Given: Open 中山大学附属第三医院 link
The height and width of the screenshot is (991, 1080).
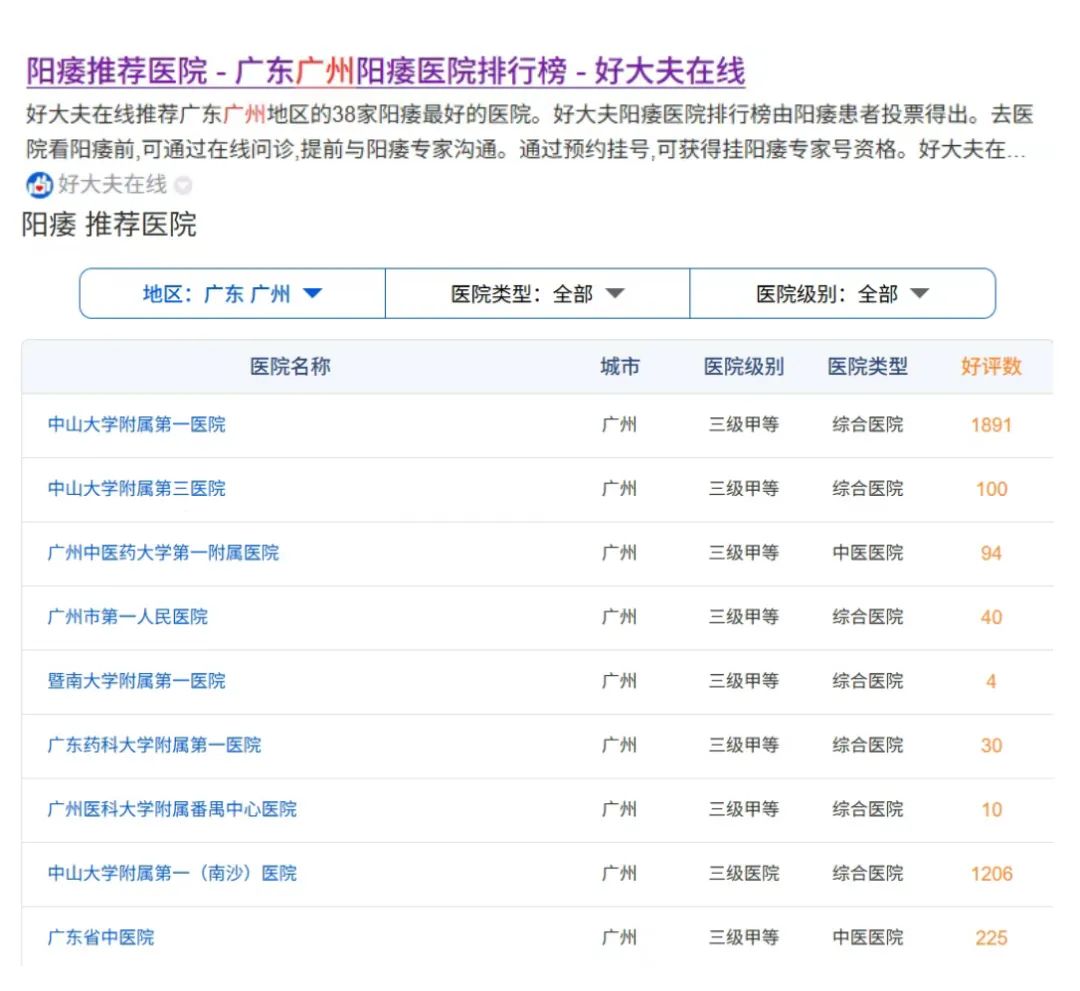Looking at the screenshot, I should [x=136, y=488].
